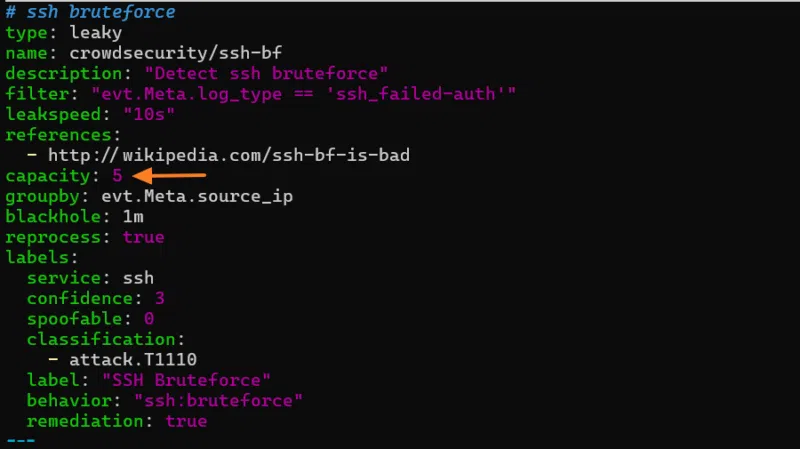Click the capacity value 5
Screen dimensions: 800x449
pyautogui.click(x=117, y=176)
